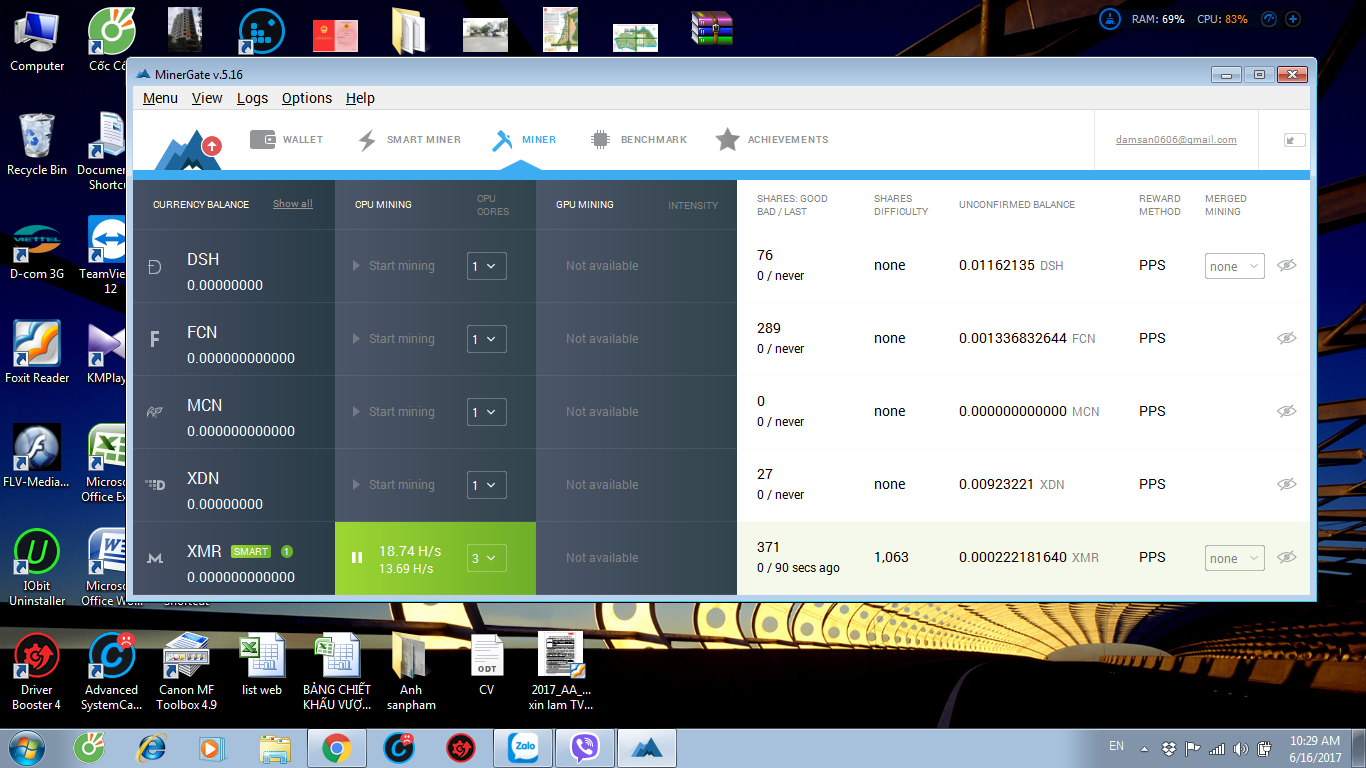Click the FCN currency icon
The width and height of the screenshot is (1366, 768).
(154, 340)
